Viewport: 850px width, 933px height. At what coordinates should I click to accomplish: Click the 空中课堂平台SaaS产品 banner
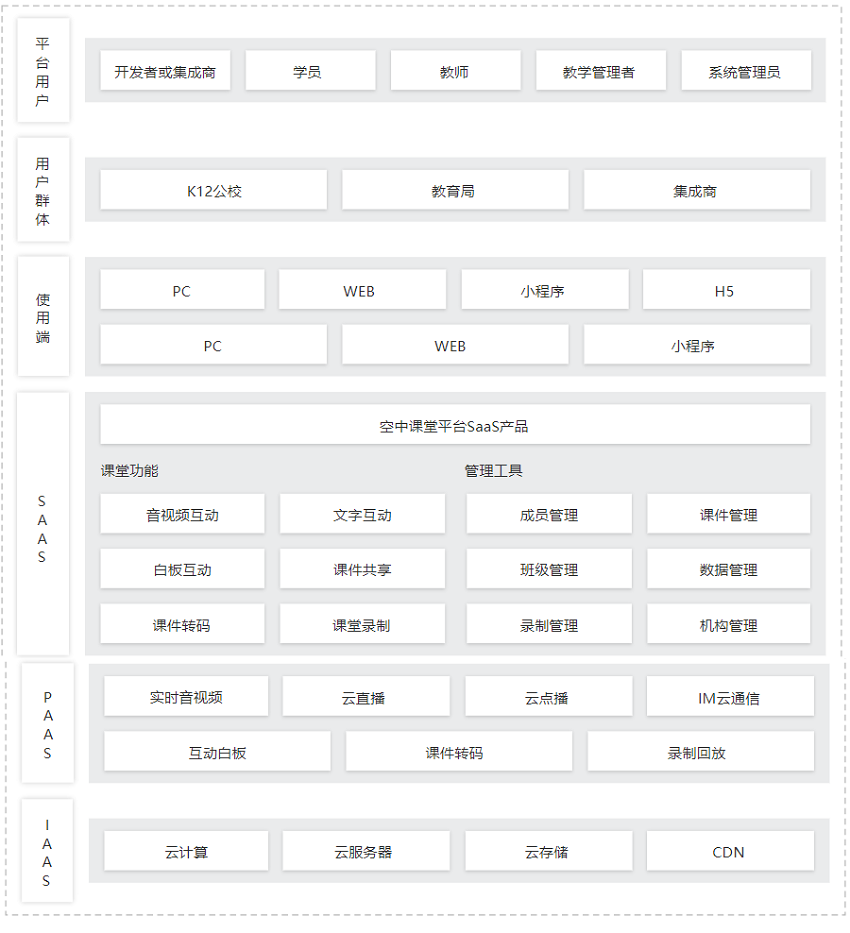pos(455,425)
